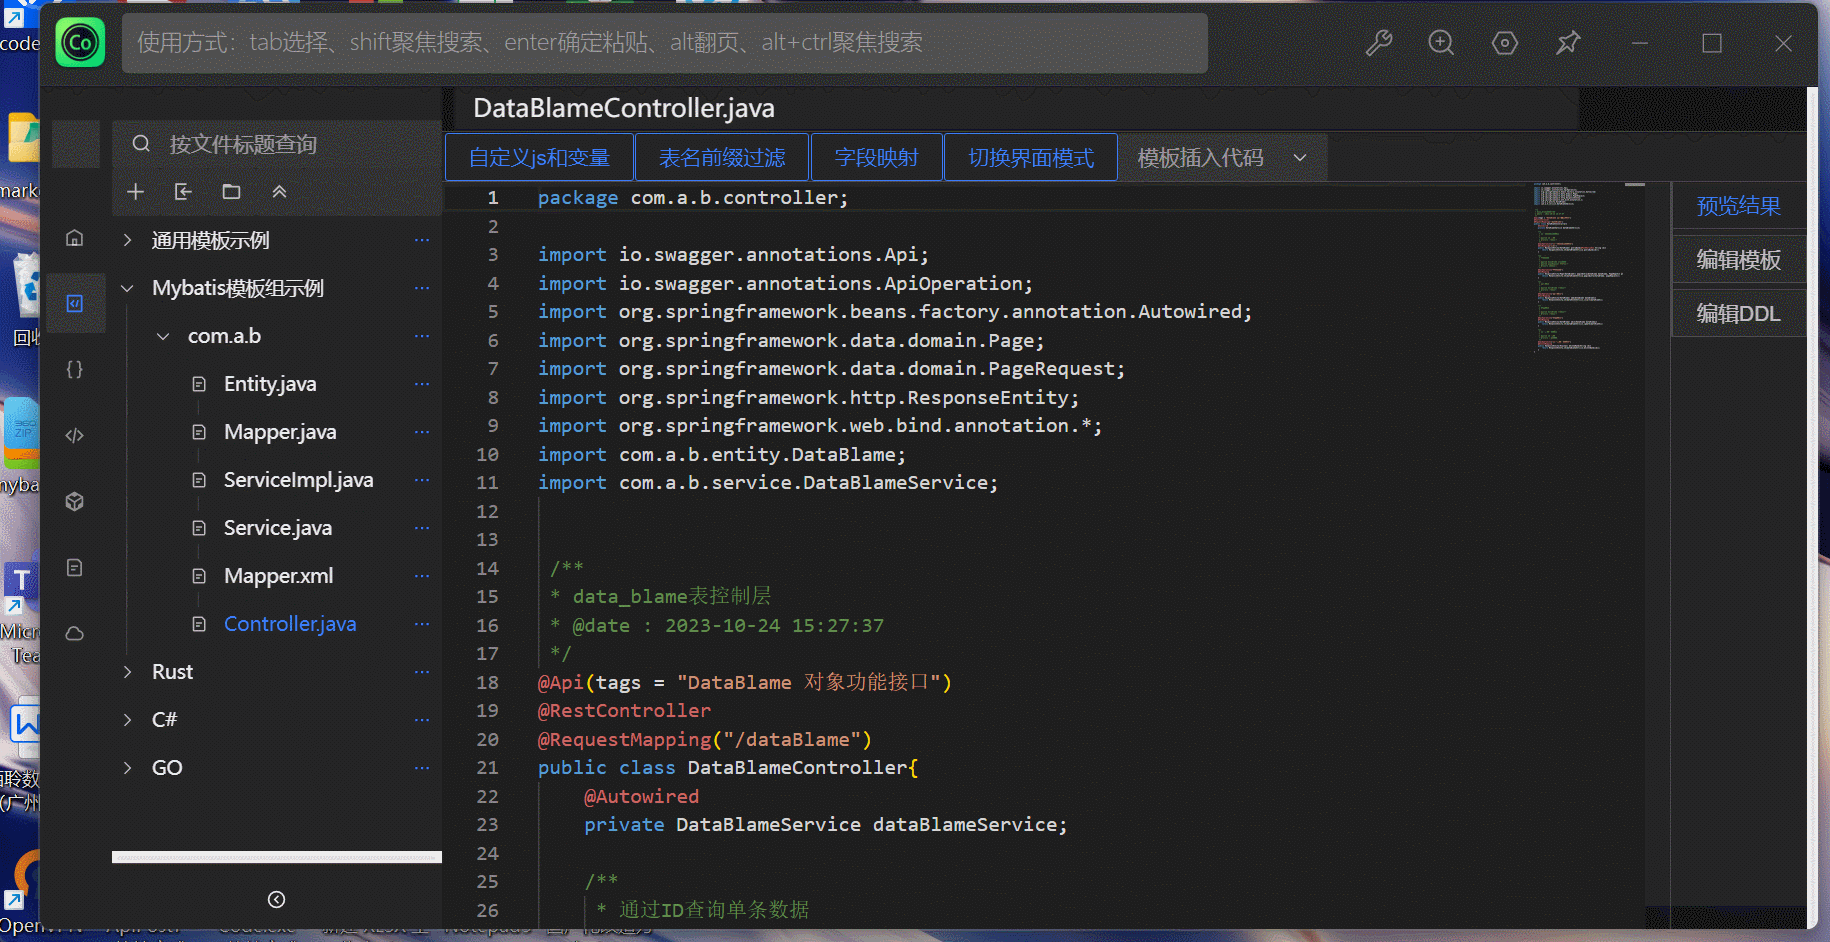Open the 表名前缀过滤 tab
Image resolution: width=1830 pixels, height=942 pixels.
pos(722,158)
